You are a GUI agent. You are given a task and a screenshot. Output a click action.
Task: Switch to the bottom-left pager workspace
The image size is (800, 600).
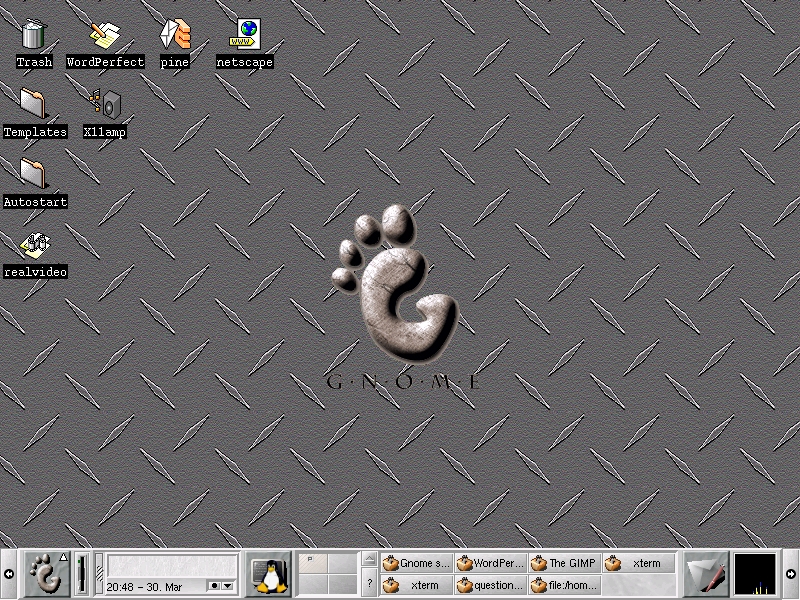[313, 584]
